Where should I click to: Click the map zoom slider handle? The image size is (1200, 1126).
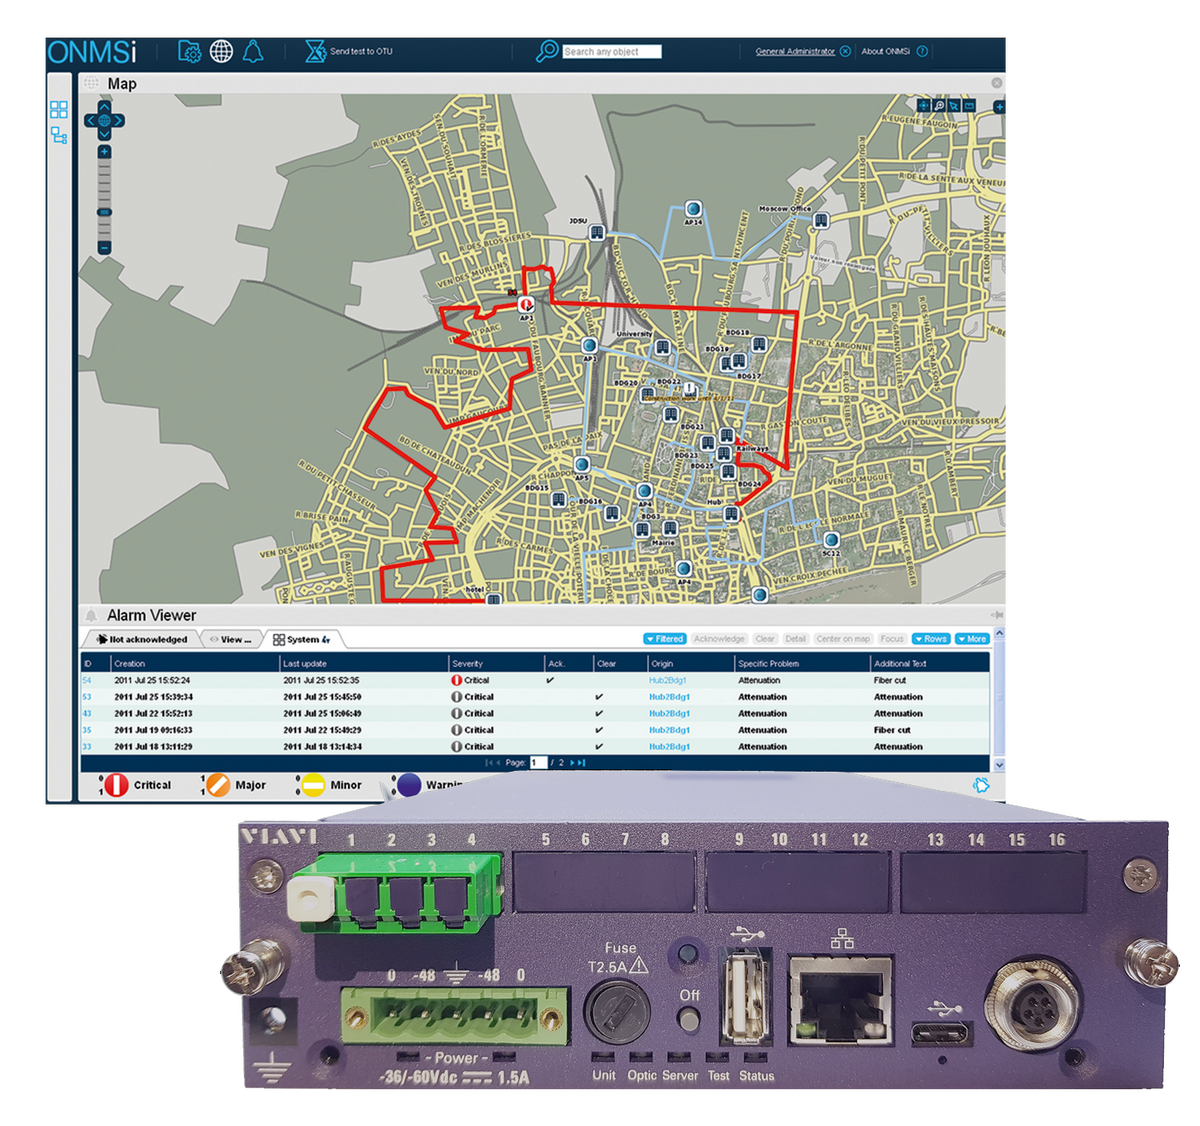click(104, 212)
